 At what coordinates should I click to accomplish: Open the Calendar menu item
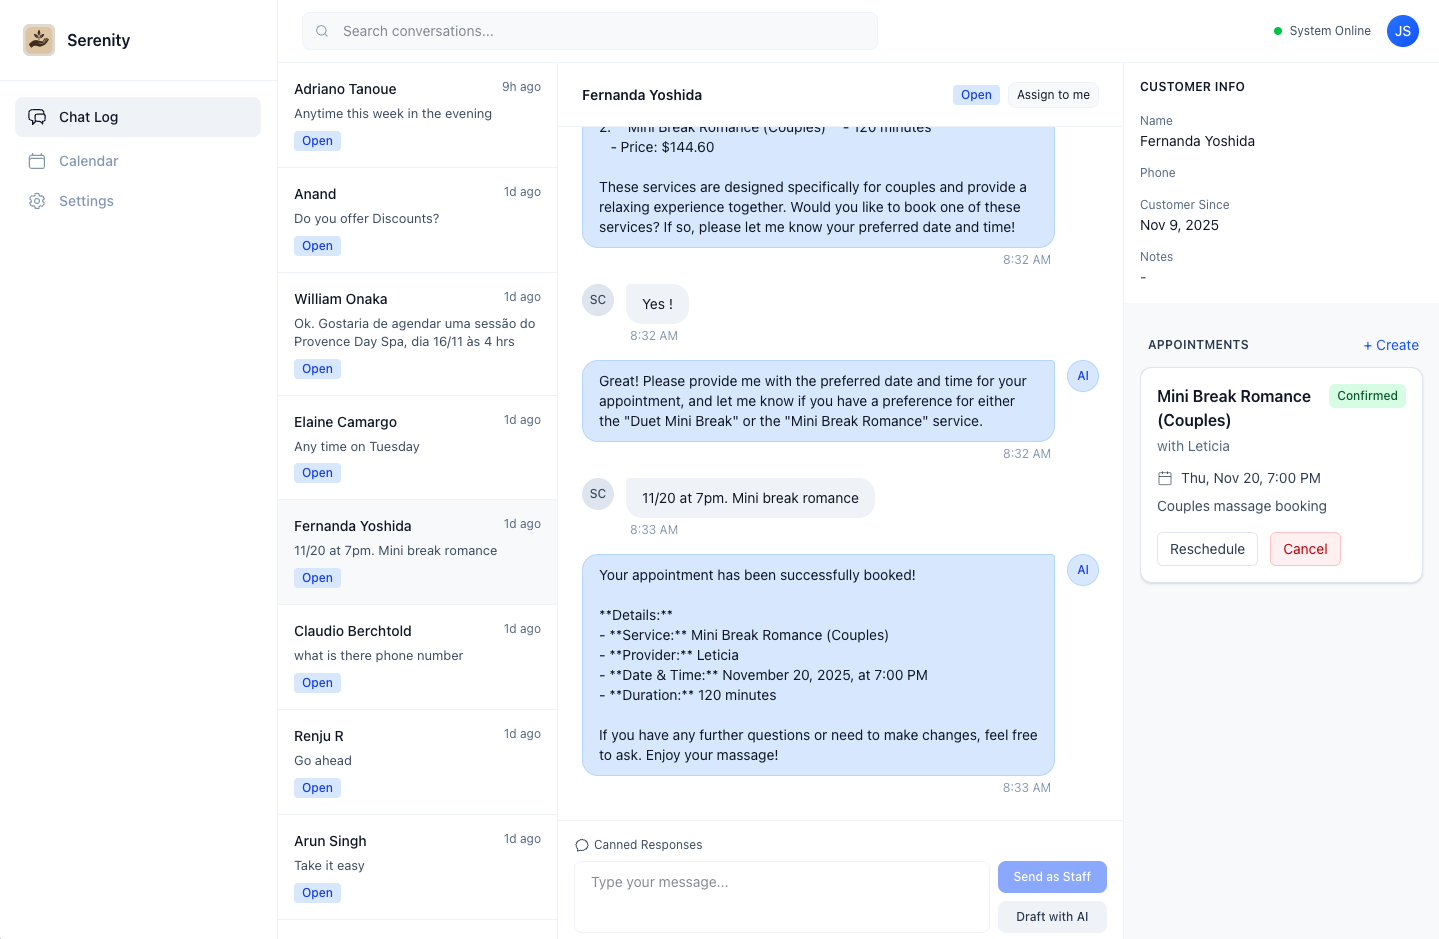click(x=88, y=161)
